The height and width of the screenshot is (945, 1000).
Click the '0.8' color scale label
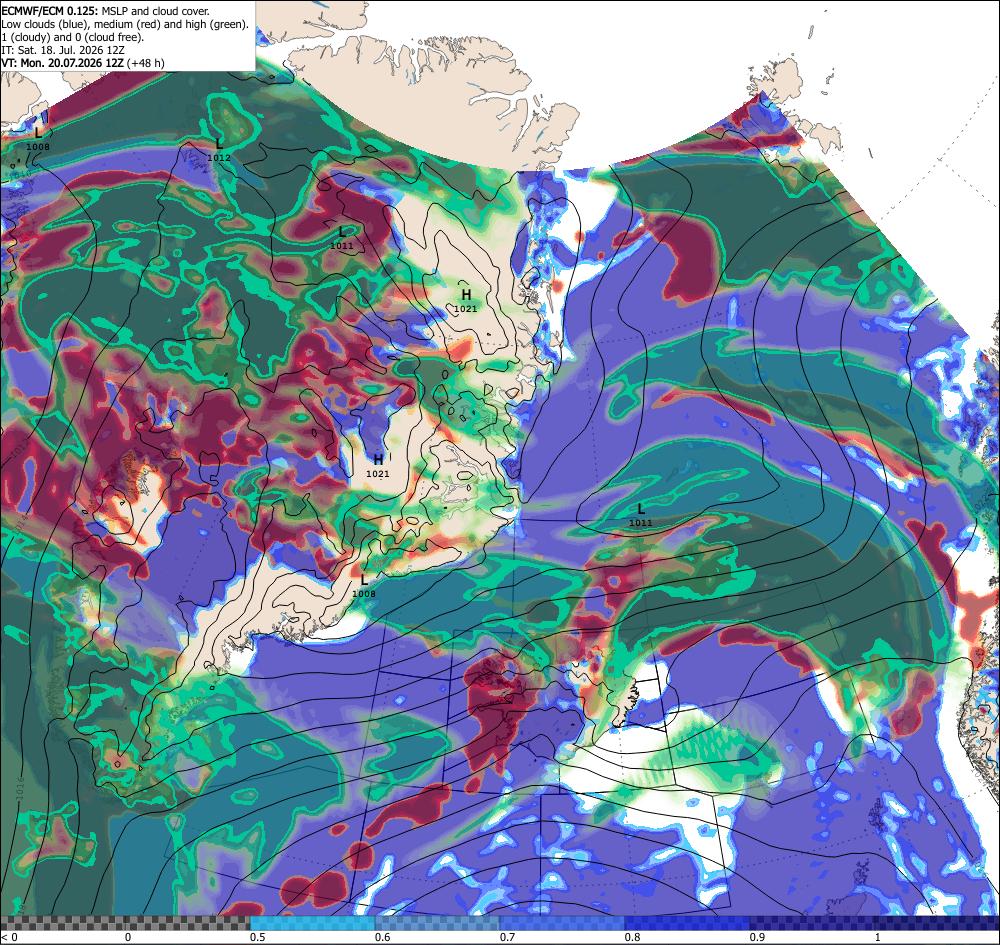tap(632, 937)
